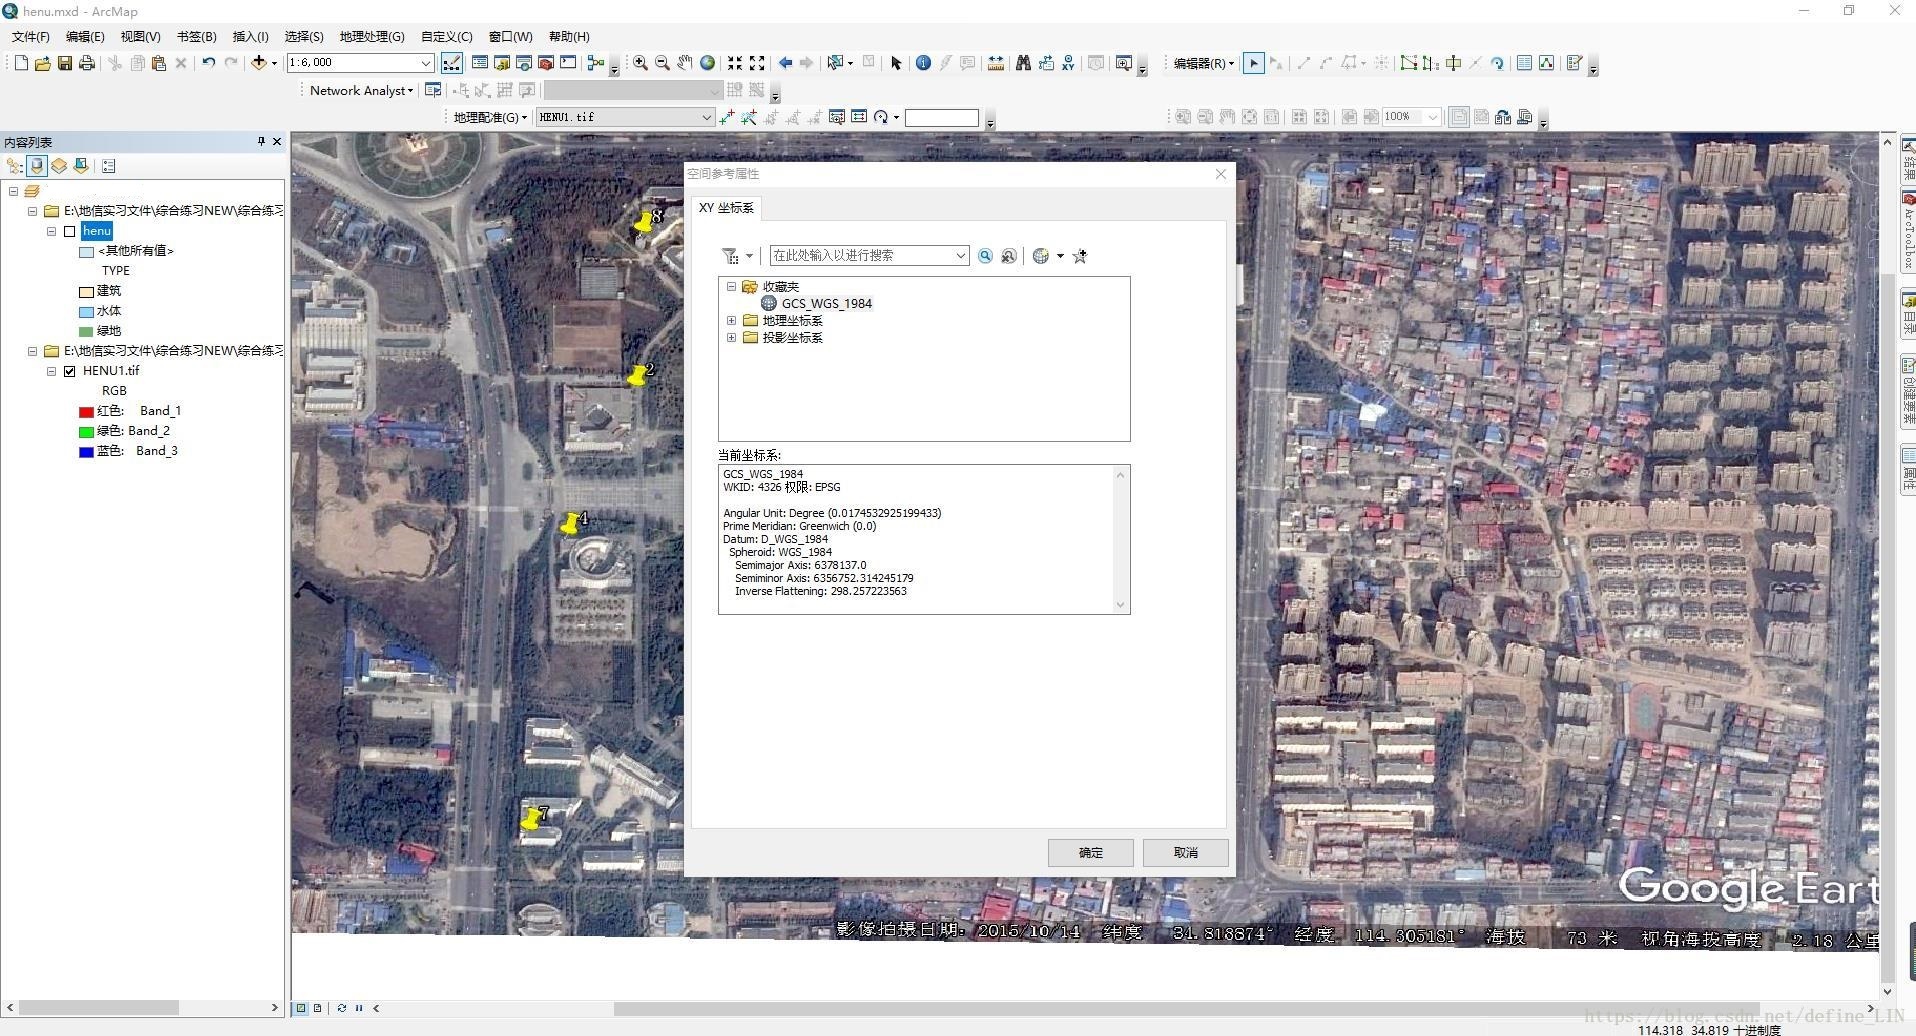Screen dimensions: 1916x1036
Task: Click the Undo arrow icon
Action: [208, 63]
